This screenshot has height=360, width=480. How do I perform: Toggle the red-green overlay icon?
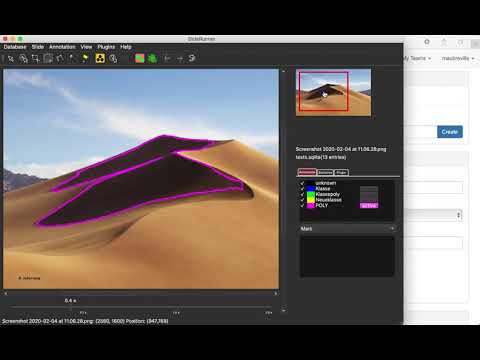pyautogui.click(x=140, y=58)
